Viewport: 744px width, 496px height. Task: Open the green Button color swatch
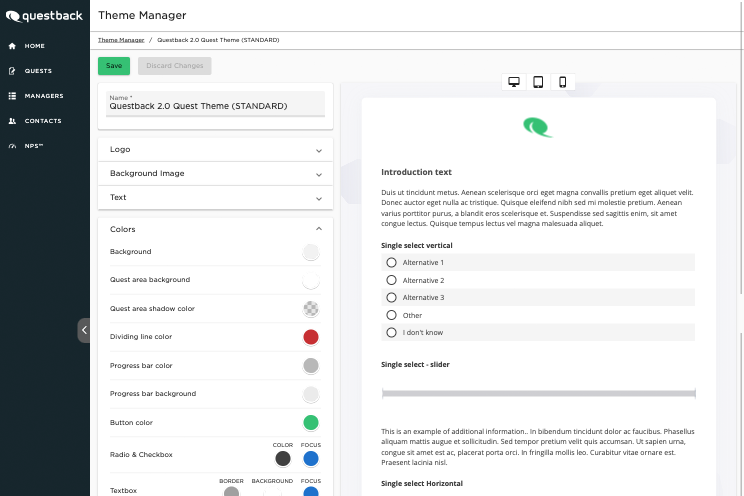tap(311, 422)
